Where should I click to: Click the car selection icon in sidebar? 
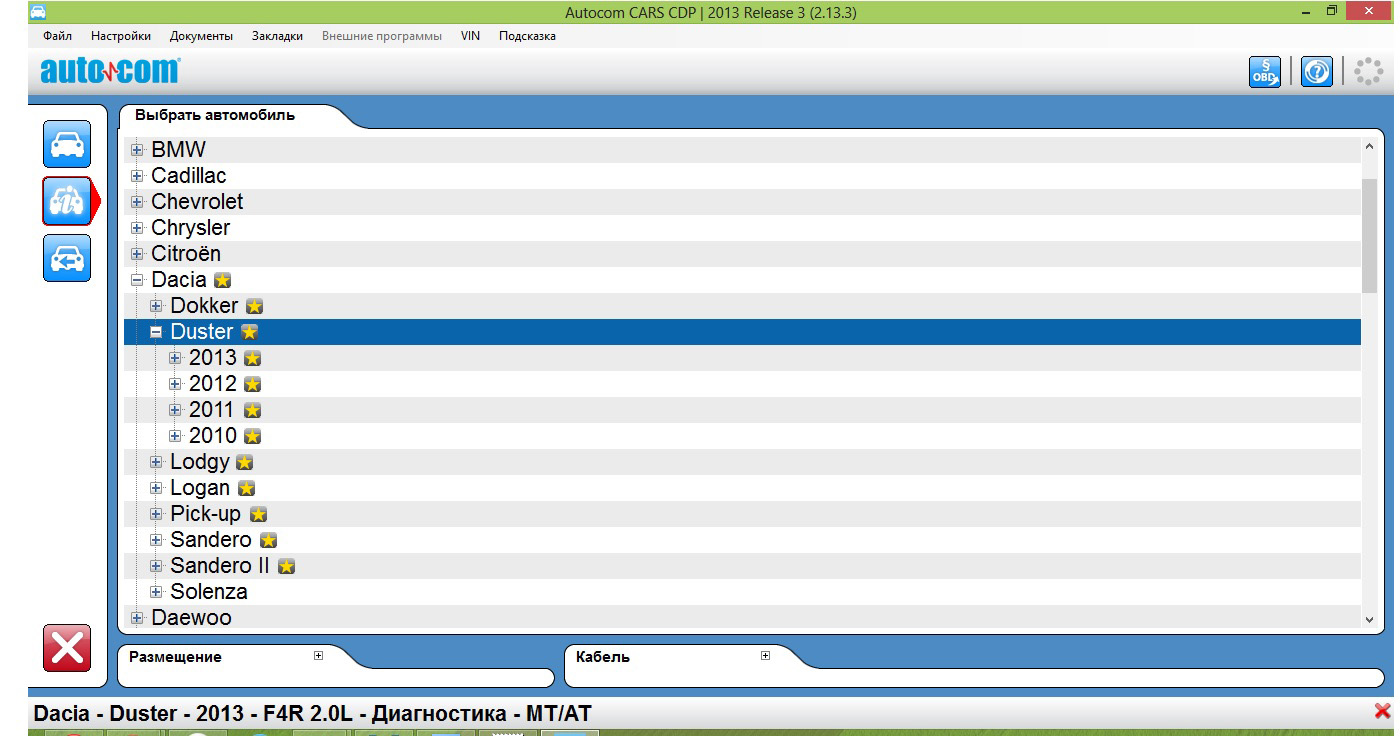click(67, 145)
